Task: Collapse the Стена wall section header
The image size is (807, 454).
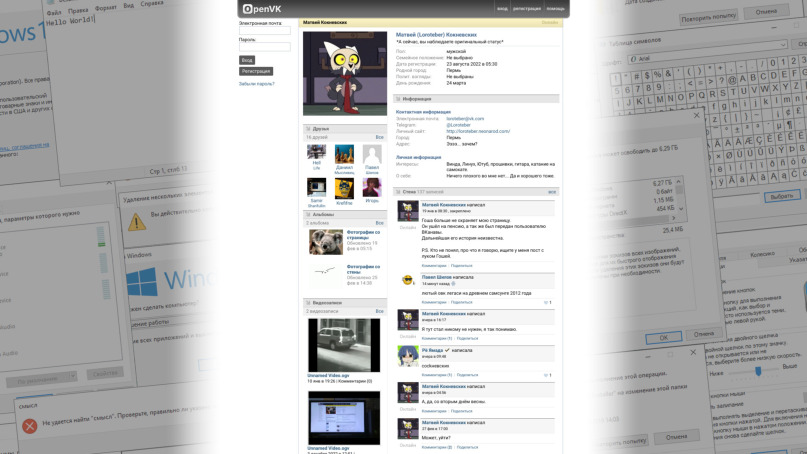Action: (476, 191)
